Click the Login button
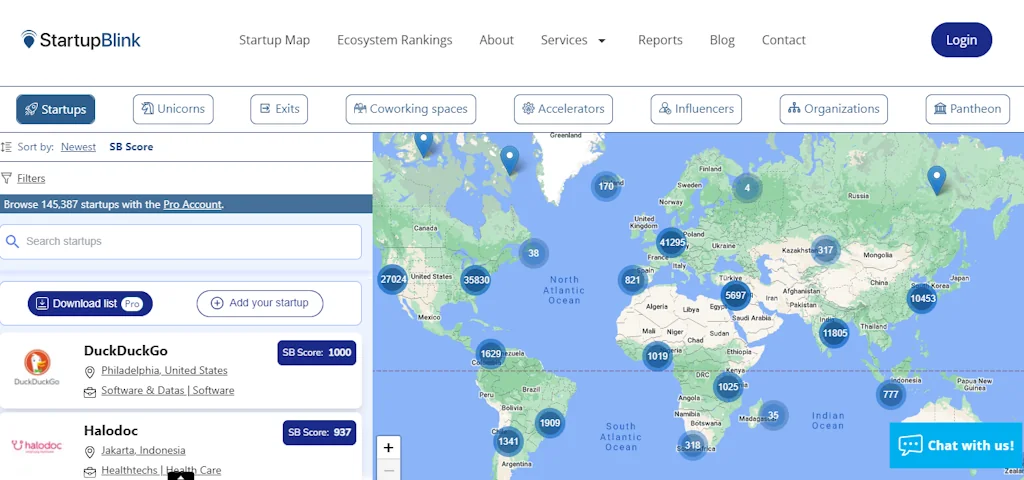The image size is (1024, 480). coord(961,40)
